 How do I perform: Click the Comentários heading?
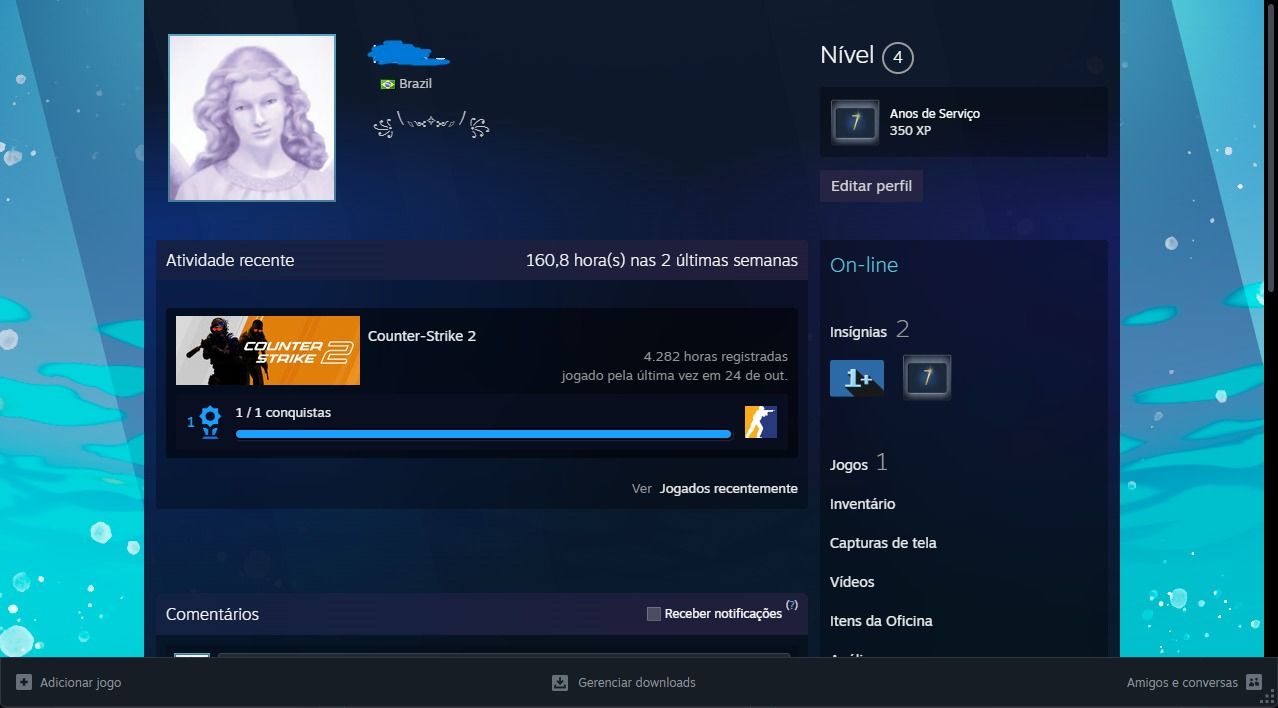[x=212, y=614]
